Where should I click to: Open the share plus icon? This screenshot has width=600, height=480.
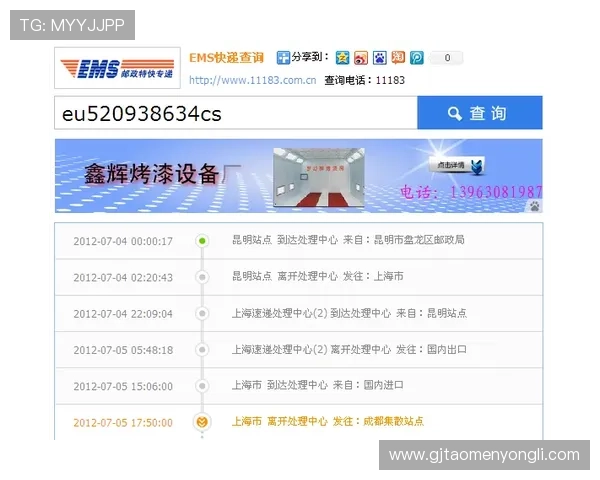(x=283, y=58)
